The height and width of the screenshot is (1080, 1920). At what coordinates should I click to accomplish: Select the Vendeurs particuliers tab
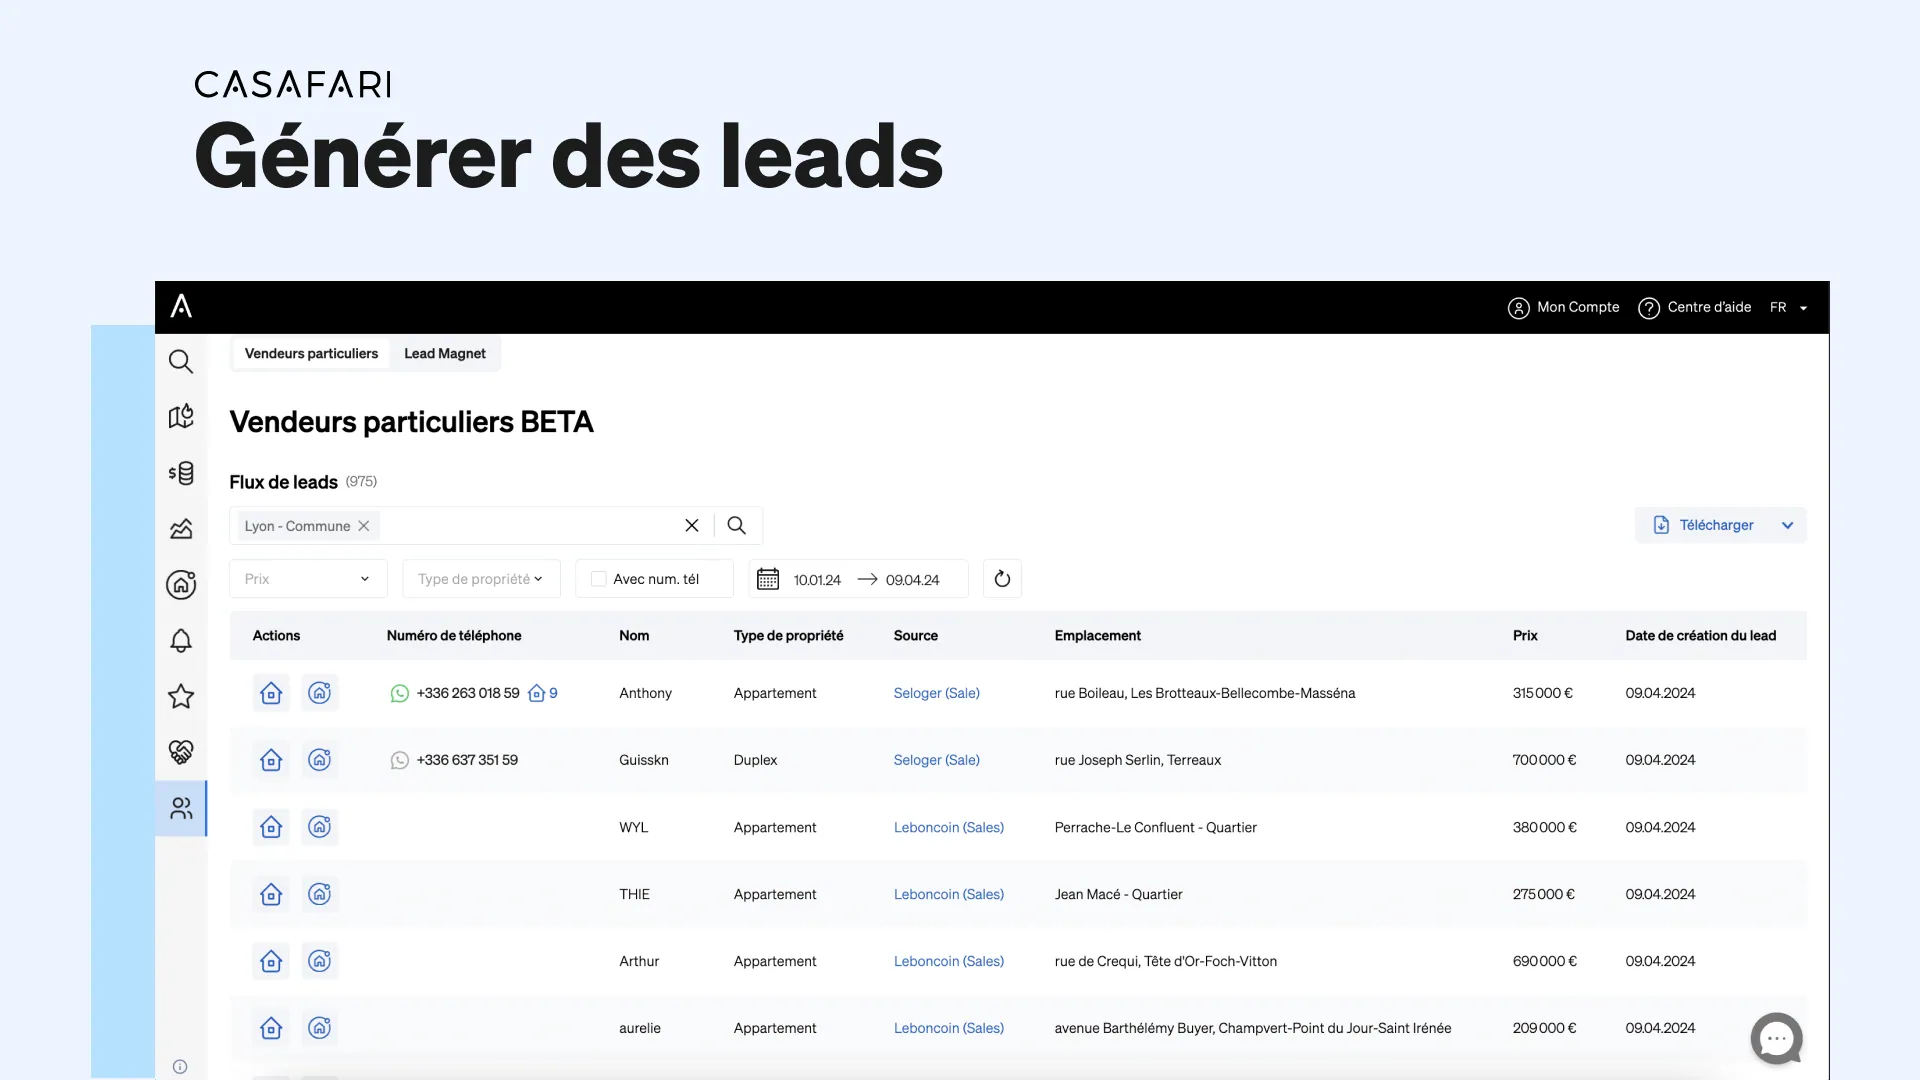(x=311, y=354)
